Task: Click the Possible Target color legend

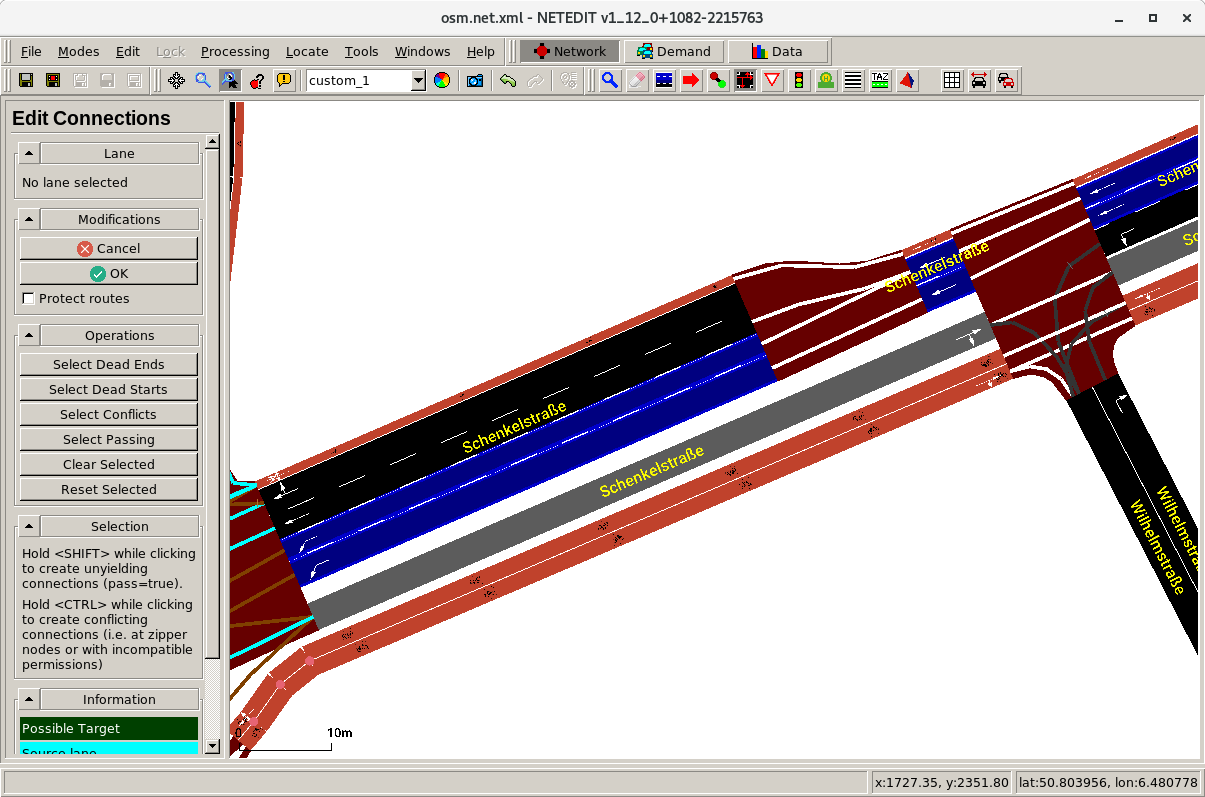Action: pos(109,729)
